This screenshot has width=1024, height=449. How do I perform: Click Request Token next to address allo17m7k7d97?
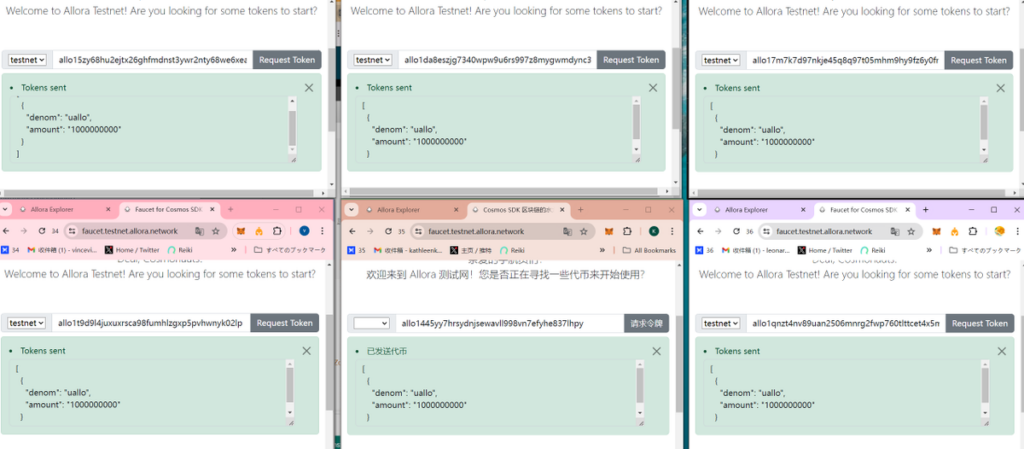point(978,60)
